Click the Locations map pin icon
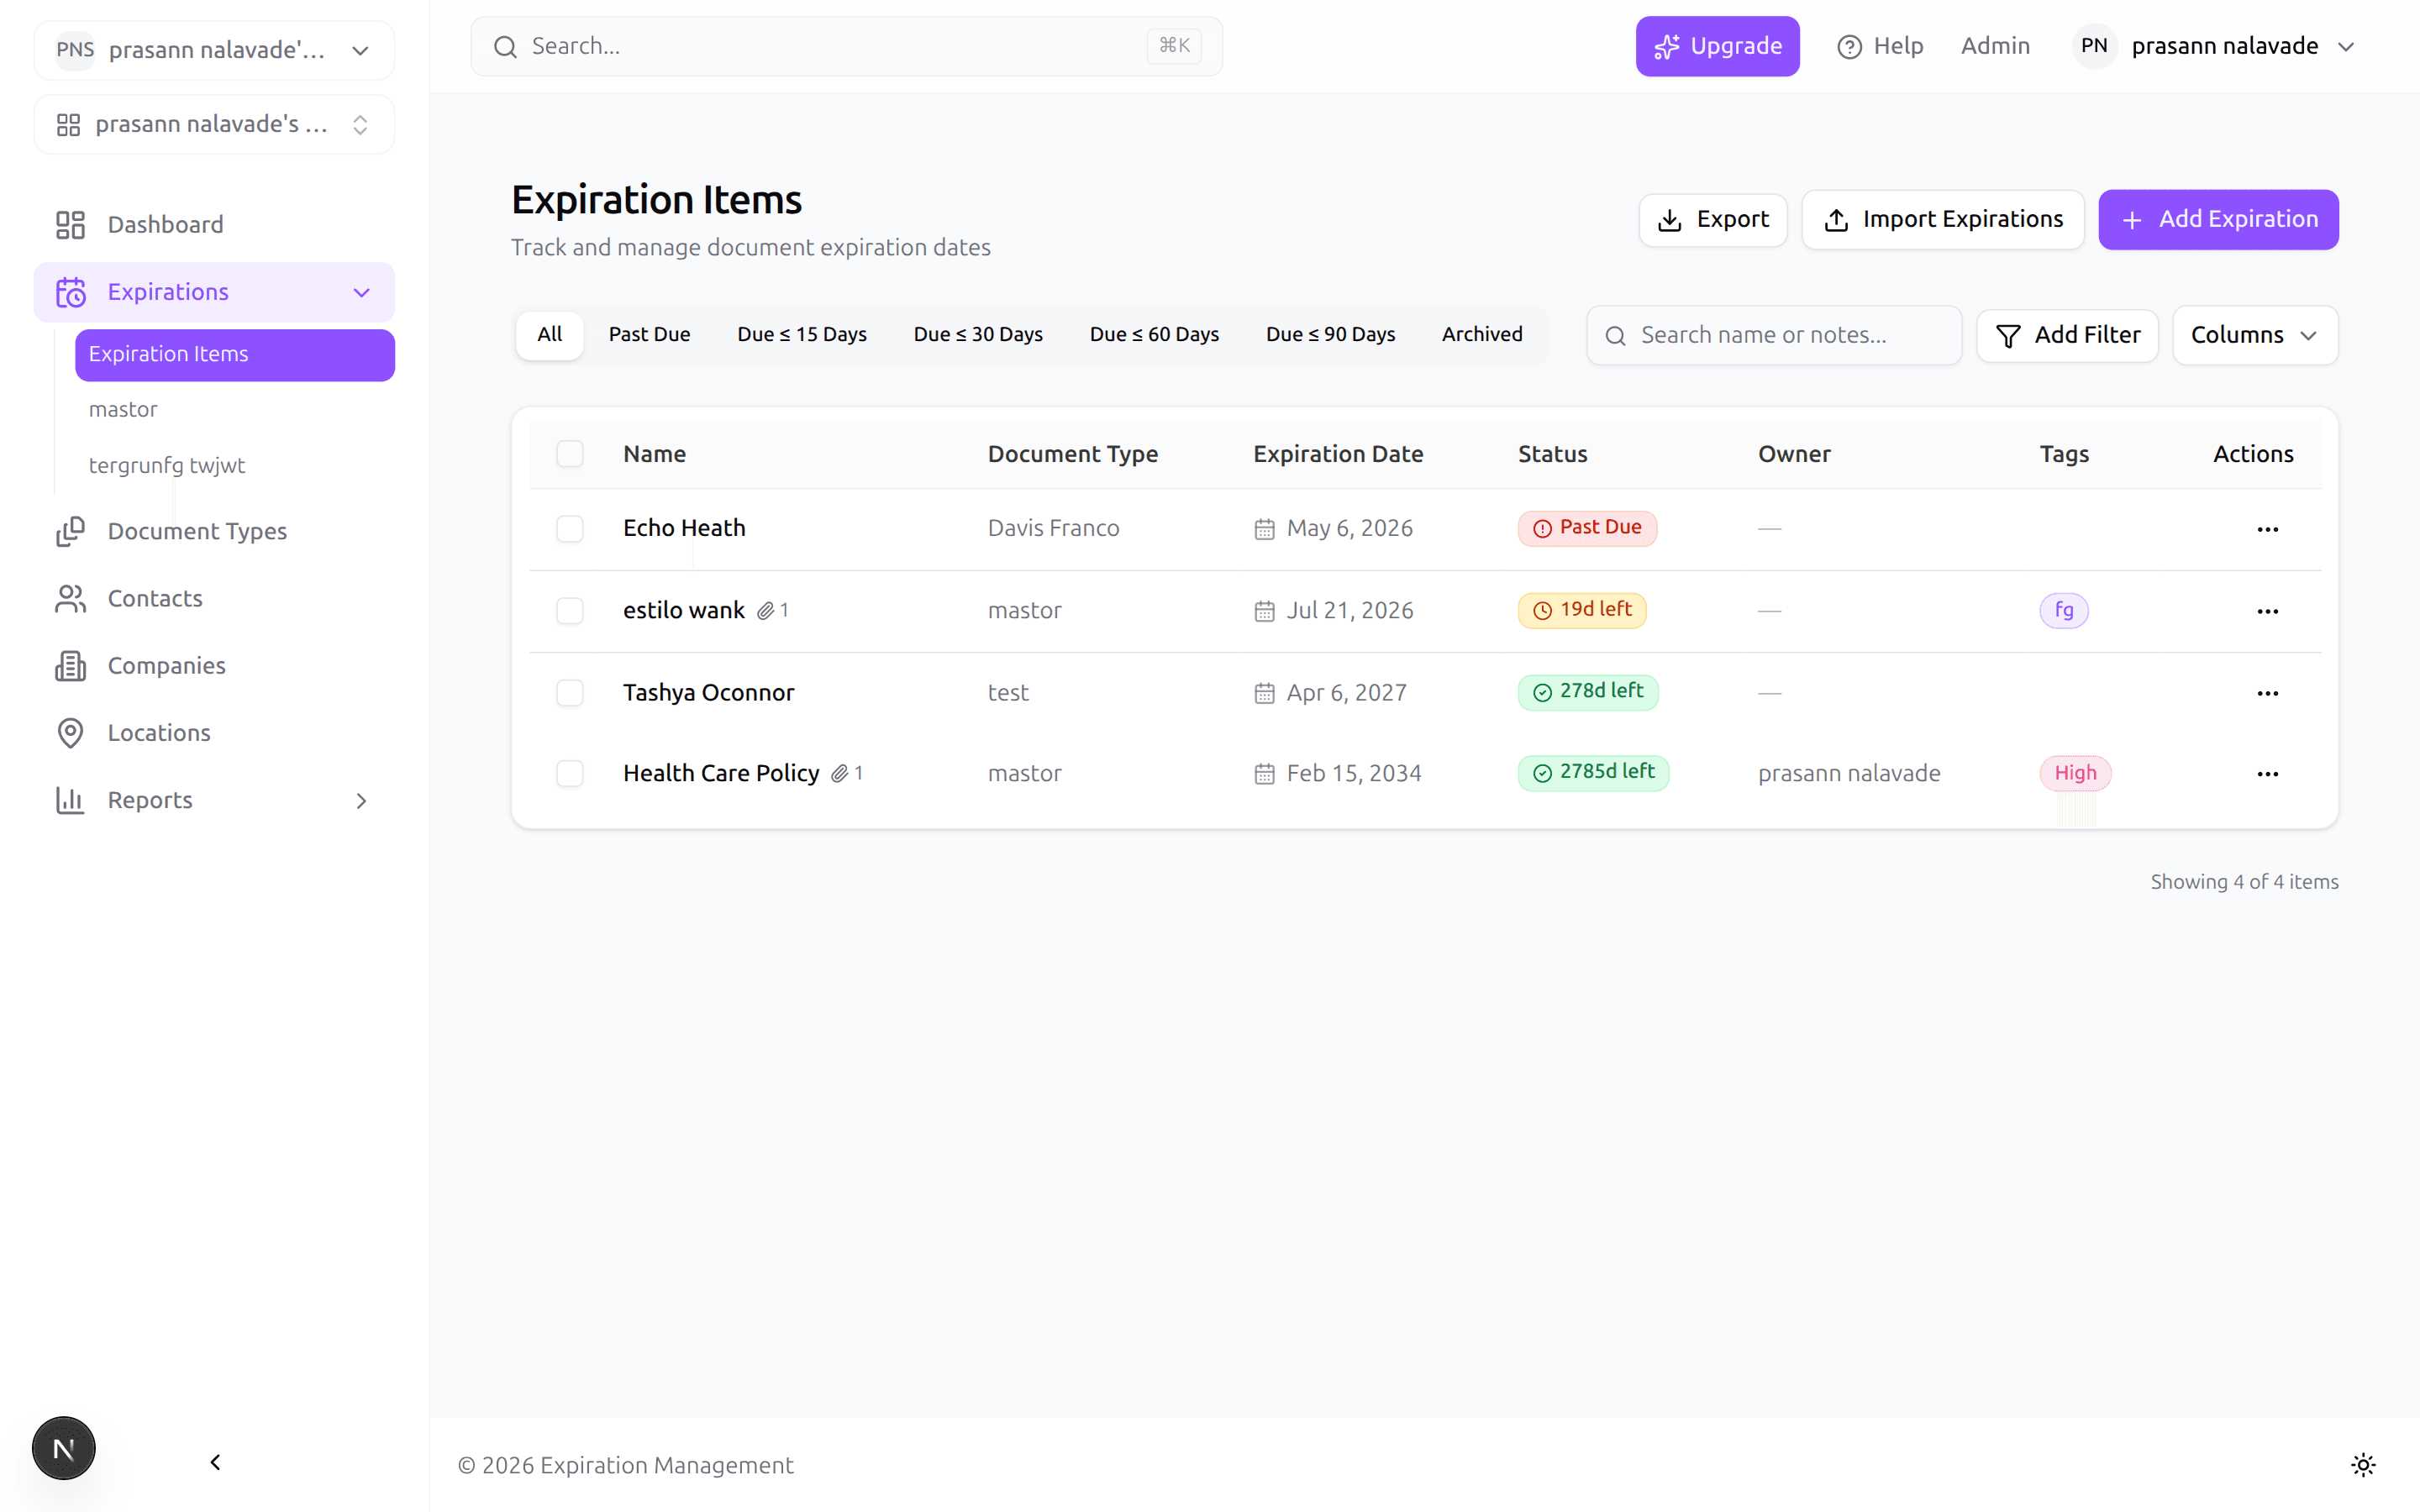2420x1512 pixels. click(x=70, y=733)
